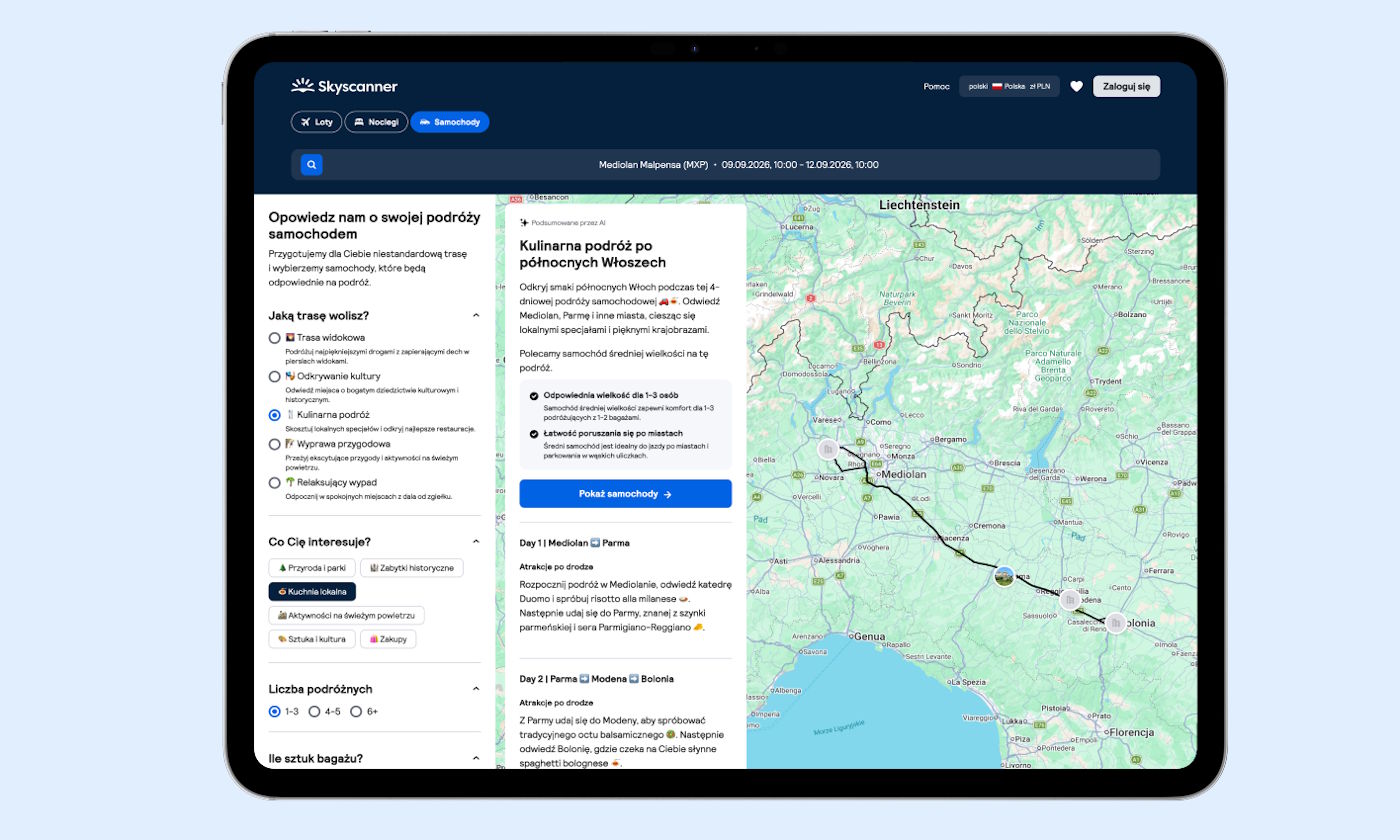Choose the Wyprawa przygodowa route option

(275, 444)
